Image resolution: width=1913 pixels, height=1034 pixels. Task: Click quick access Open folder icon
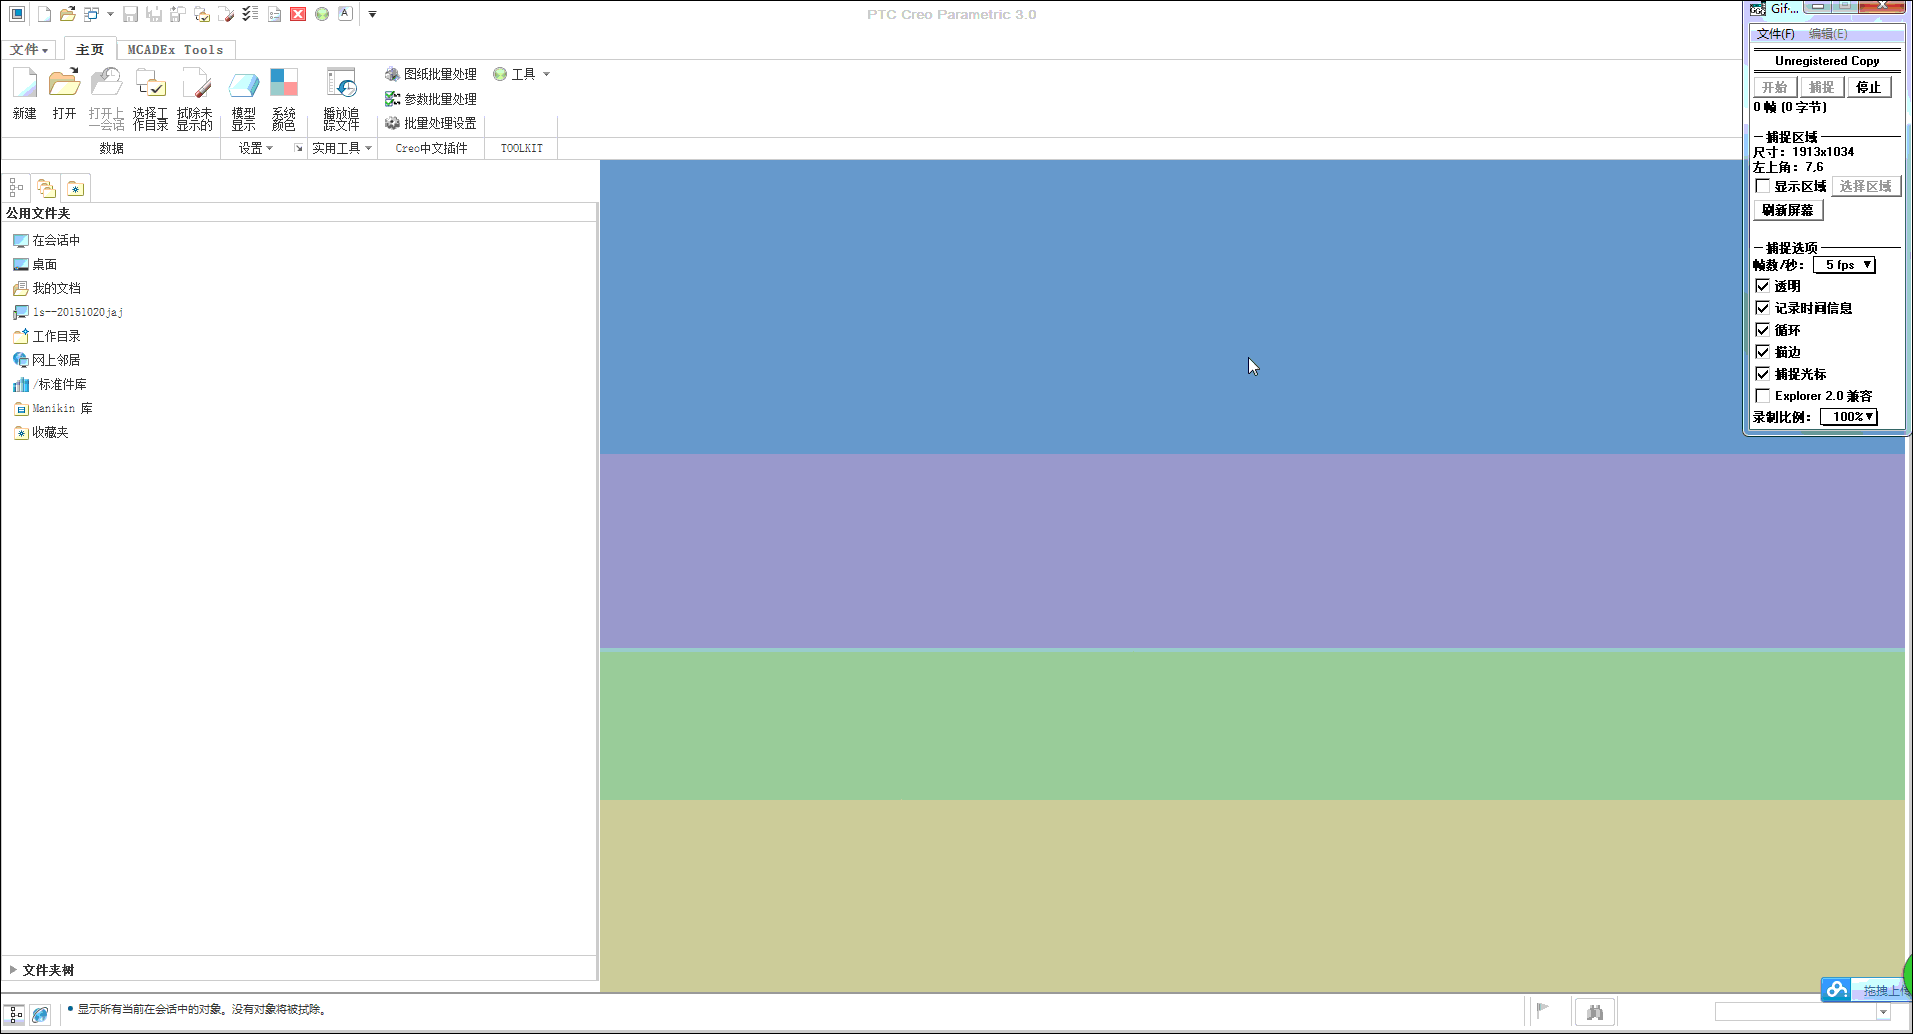pyautogui.click(x=67, y=14)
